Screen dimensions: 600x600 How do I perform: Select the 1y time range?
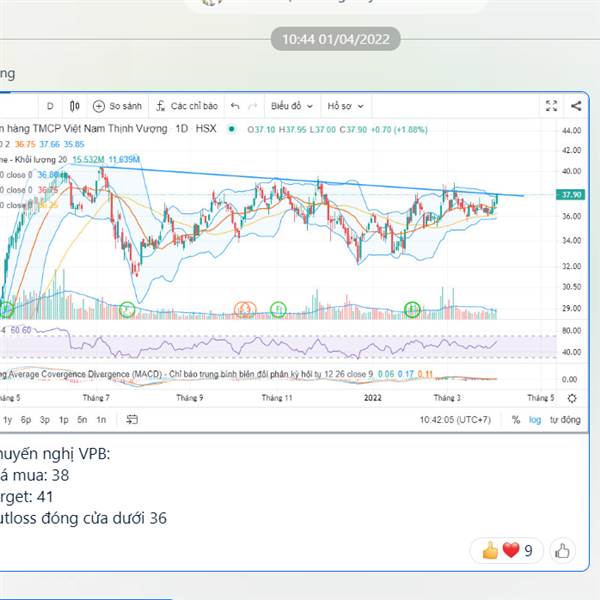pyautogui.click(x=7, y=420)
